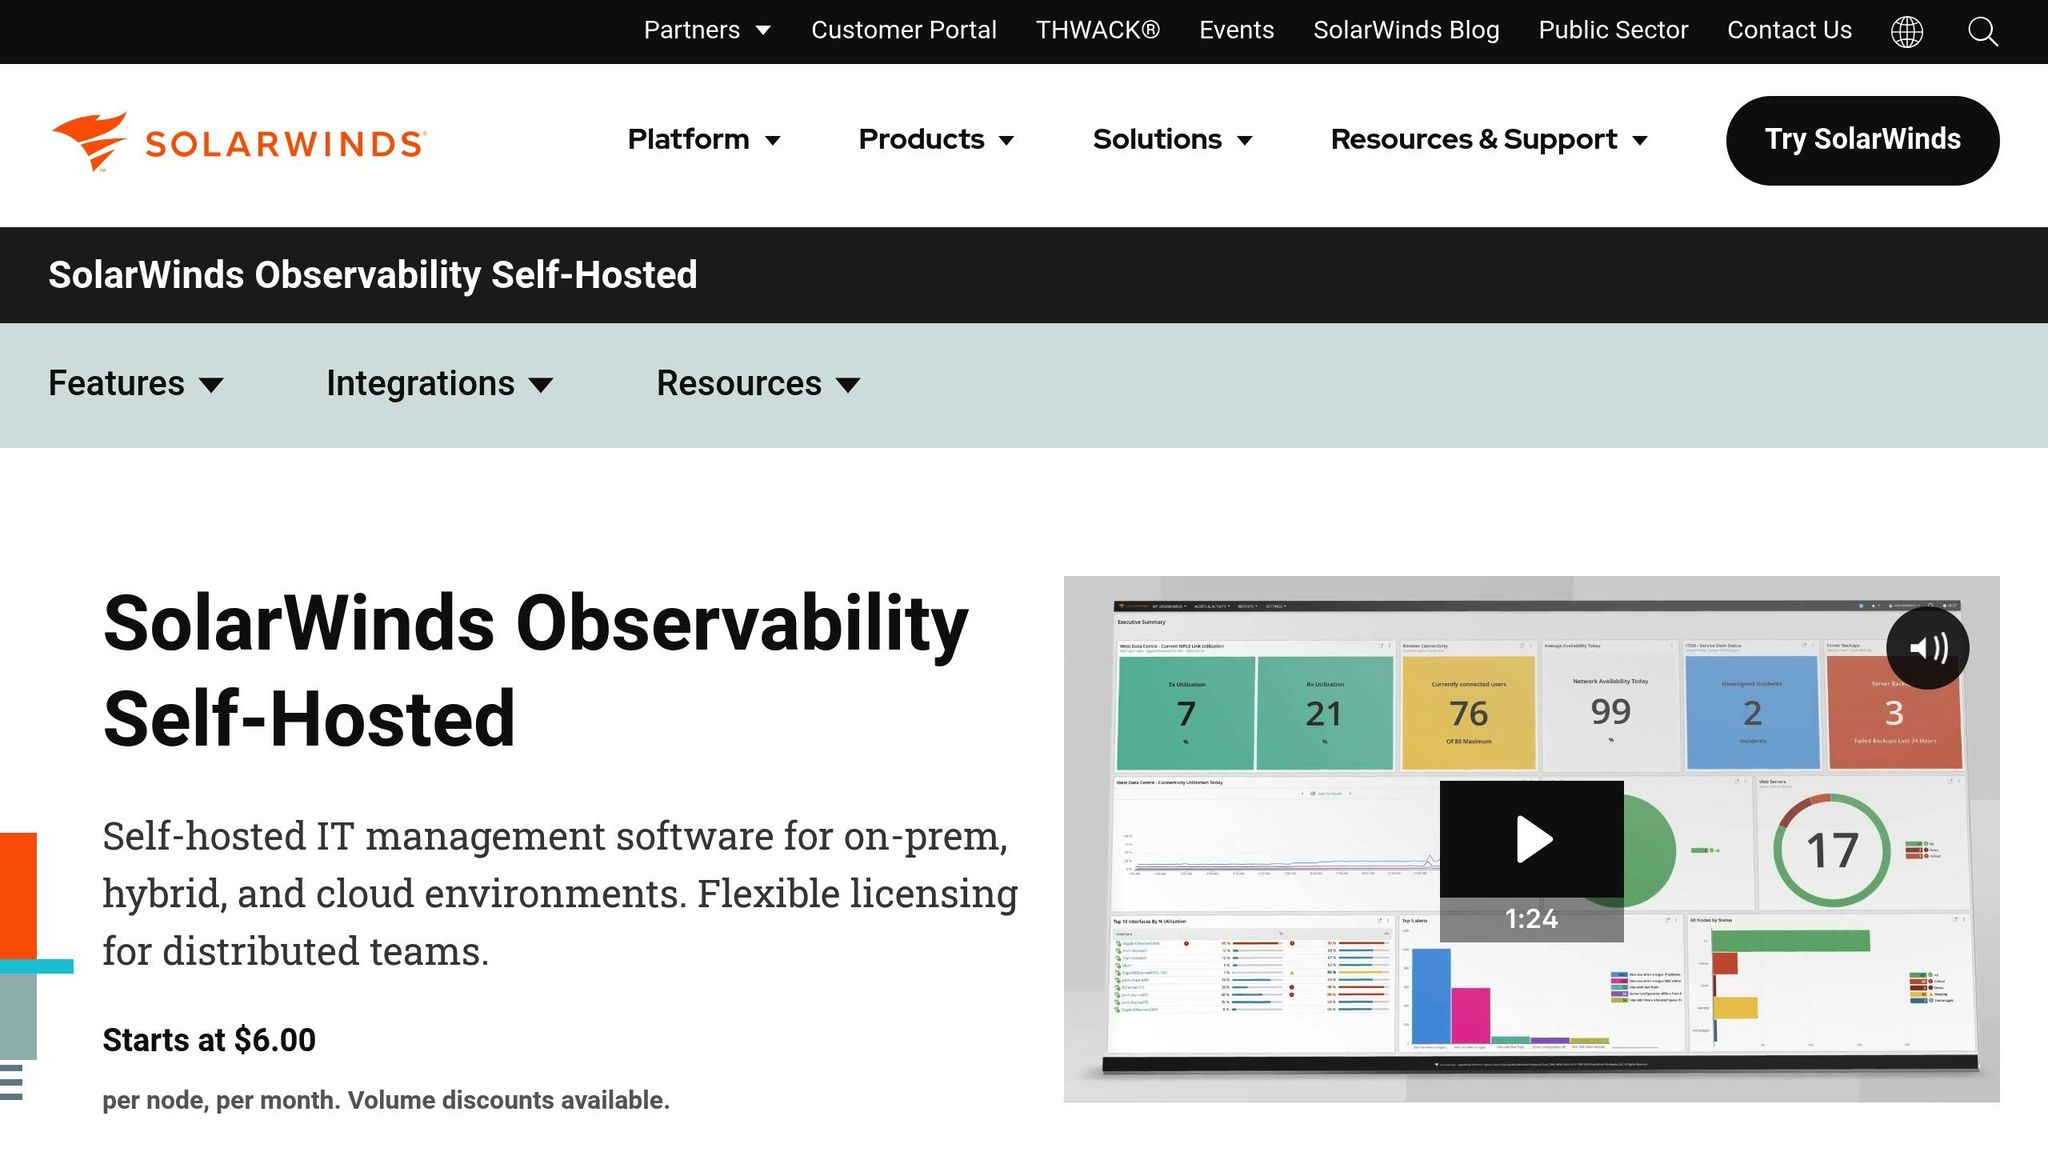Click the 1:24 video duration label

(1532, 919)
